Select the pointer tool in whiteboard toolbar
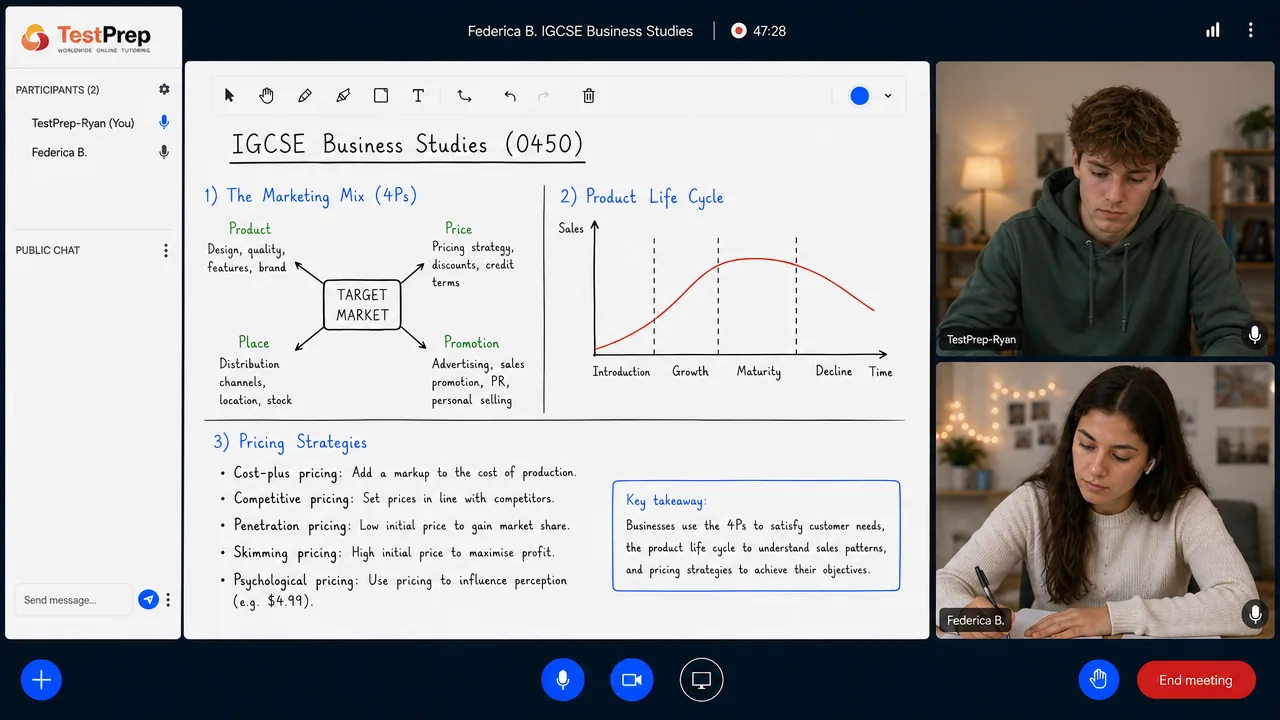 pos(229,96)
